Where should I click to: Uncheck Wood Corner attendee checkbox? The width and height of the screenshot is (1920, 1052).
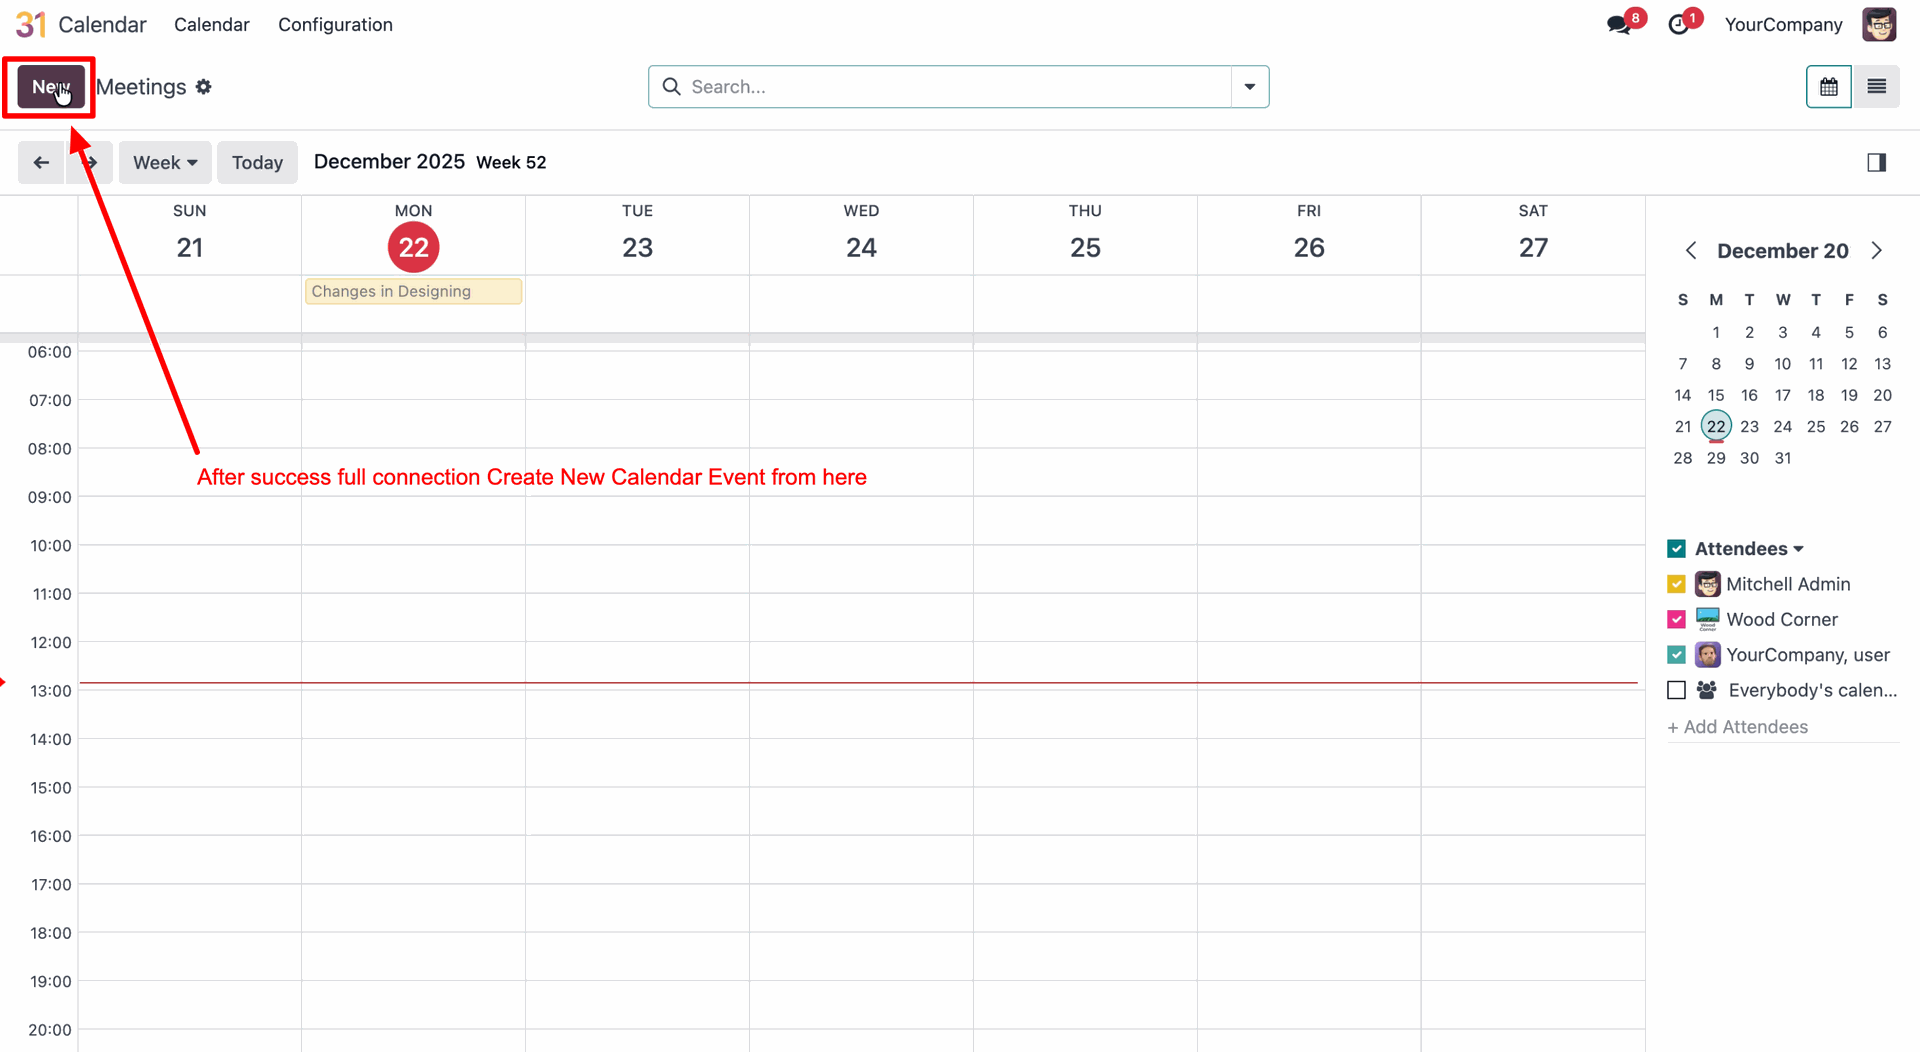(x=1677, y=620)
